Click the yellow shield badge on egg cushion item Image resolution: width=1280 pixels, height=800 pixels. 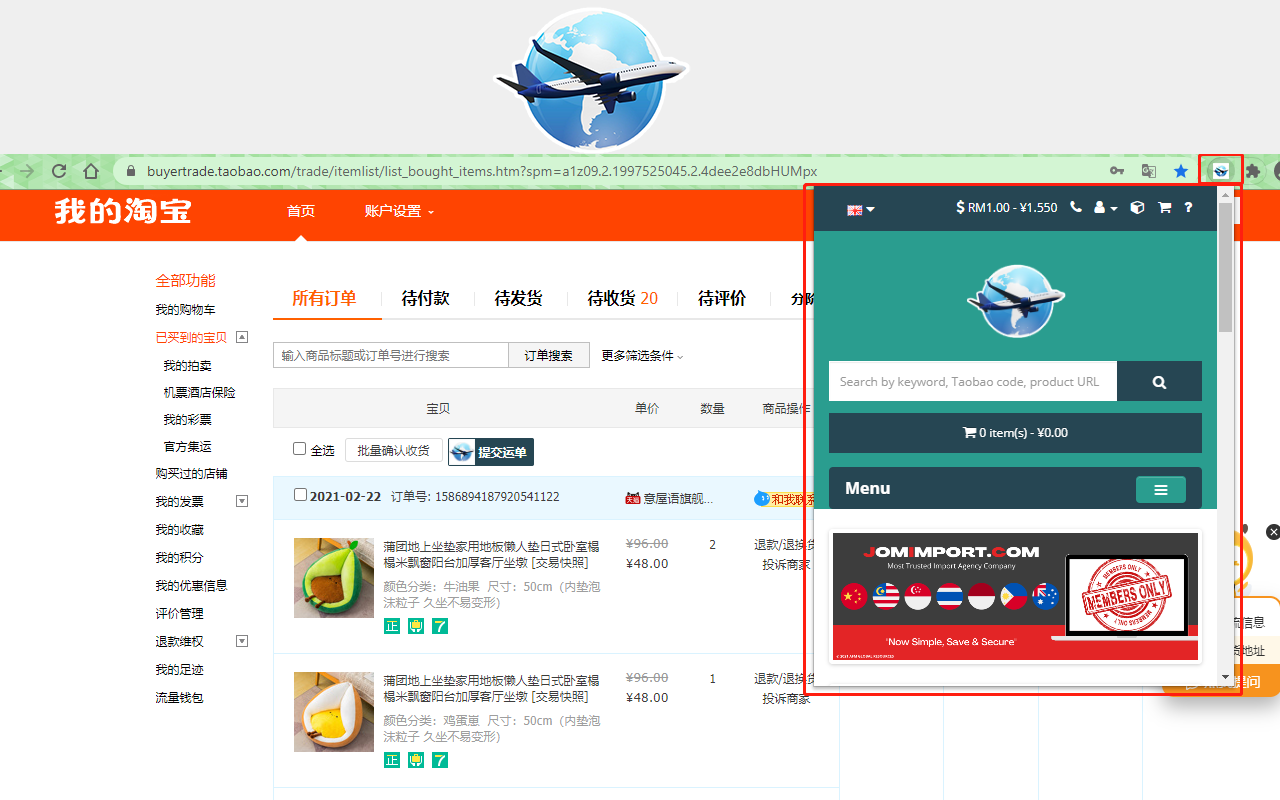(x=416, y=760)
